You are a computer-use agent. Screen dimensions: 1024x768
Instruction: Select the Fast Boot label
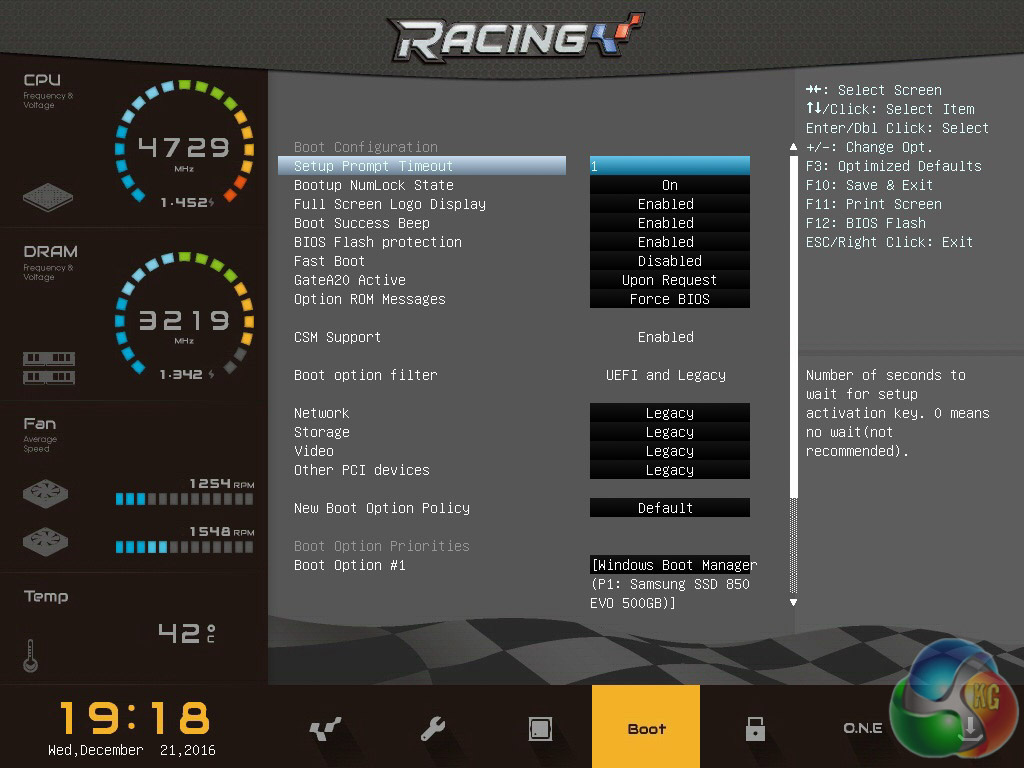[x=329, y=261]
